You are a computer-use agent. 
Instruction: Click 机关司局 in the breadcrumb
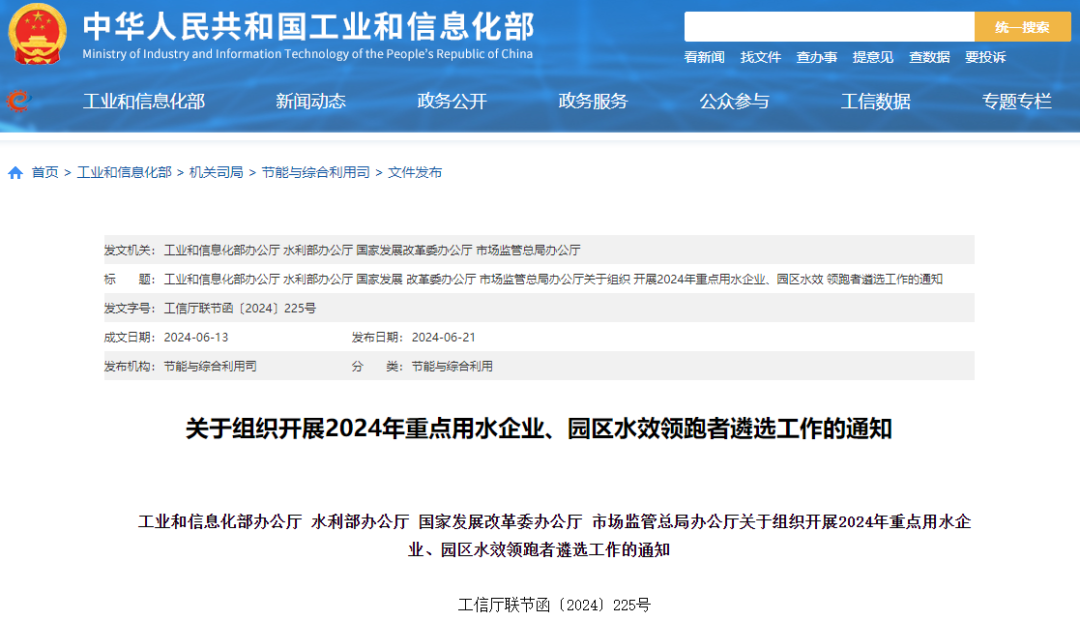click(x=216, y=173)
